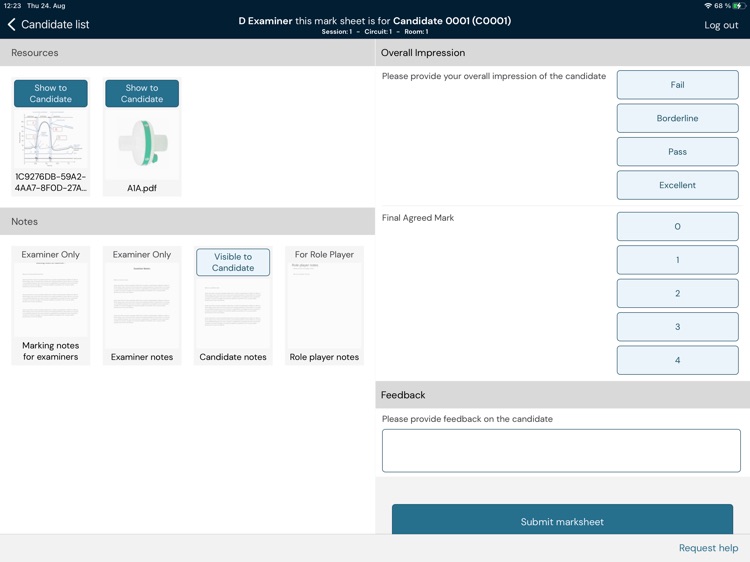Click Submit marksheet

pyautogui.click(x=562, y=519)
